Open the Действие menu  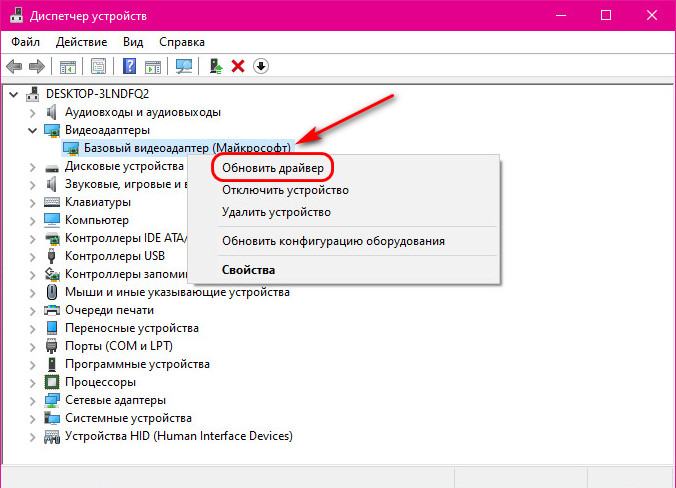click(x=81, y=42)
